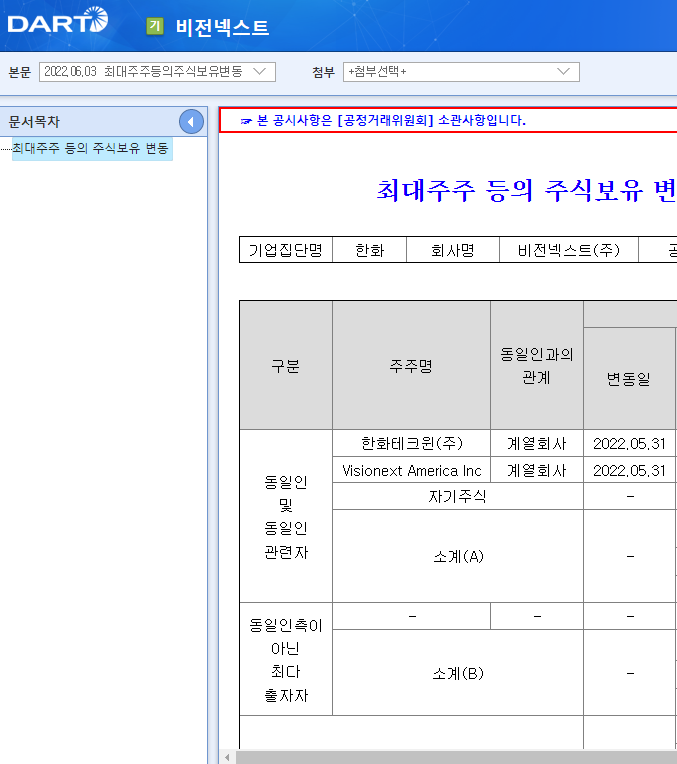Click 계열회사 in the 한화테크윈 row
Viewport: 677px width, 764px height.
click(537, 443)
